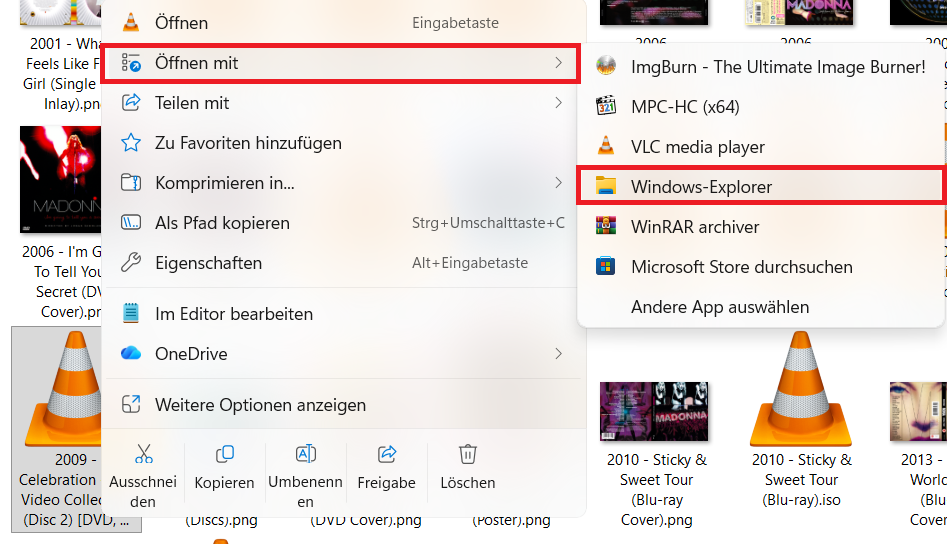
Task: Click the wrench icon next to Eigenschaften
Action: point(131,263)
